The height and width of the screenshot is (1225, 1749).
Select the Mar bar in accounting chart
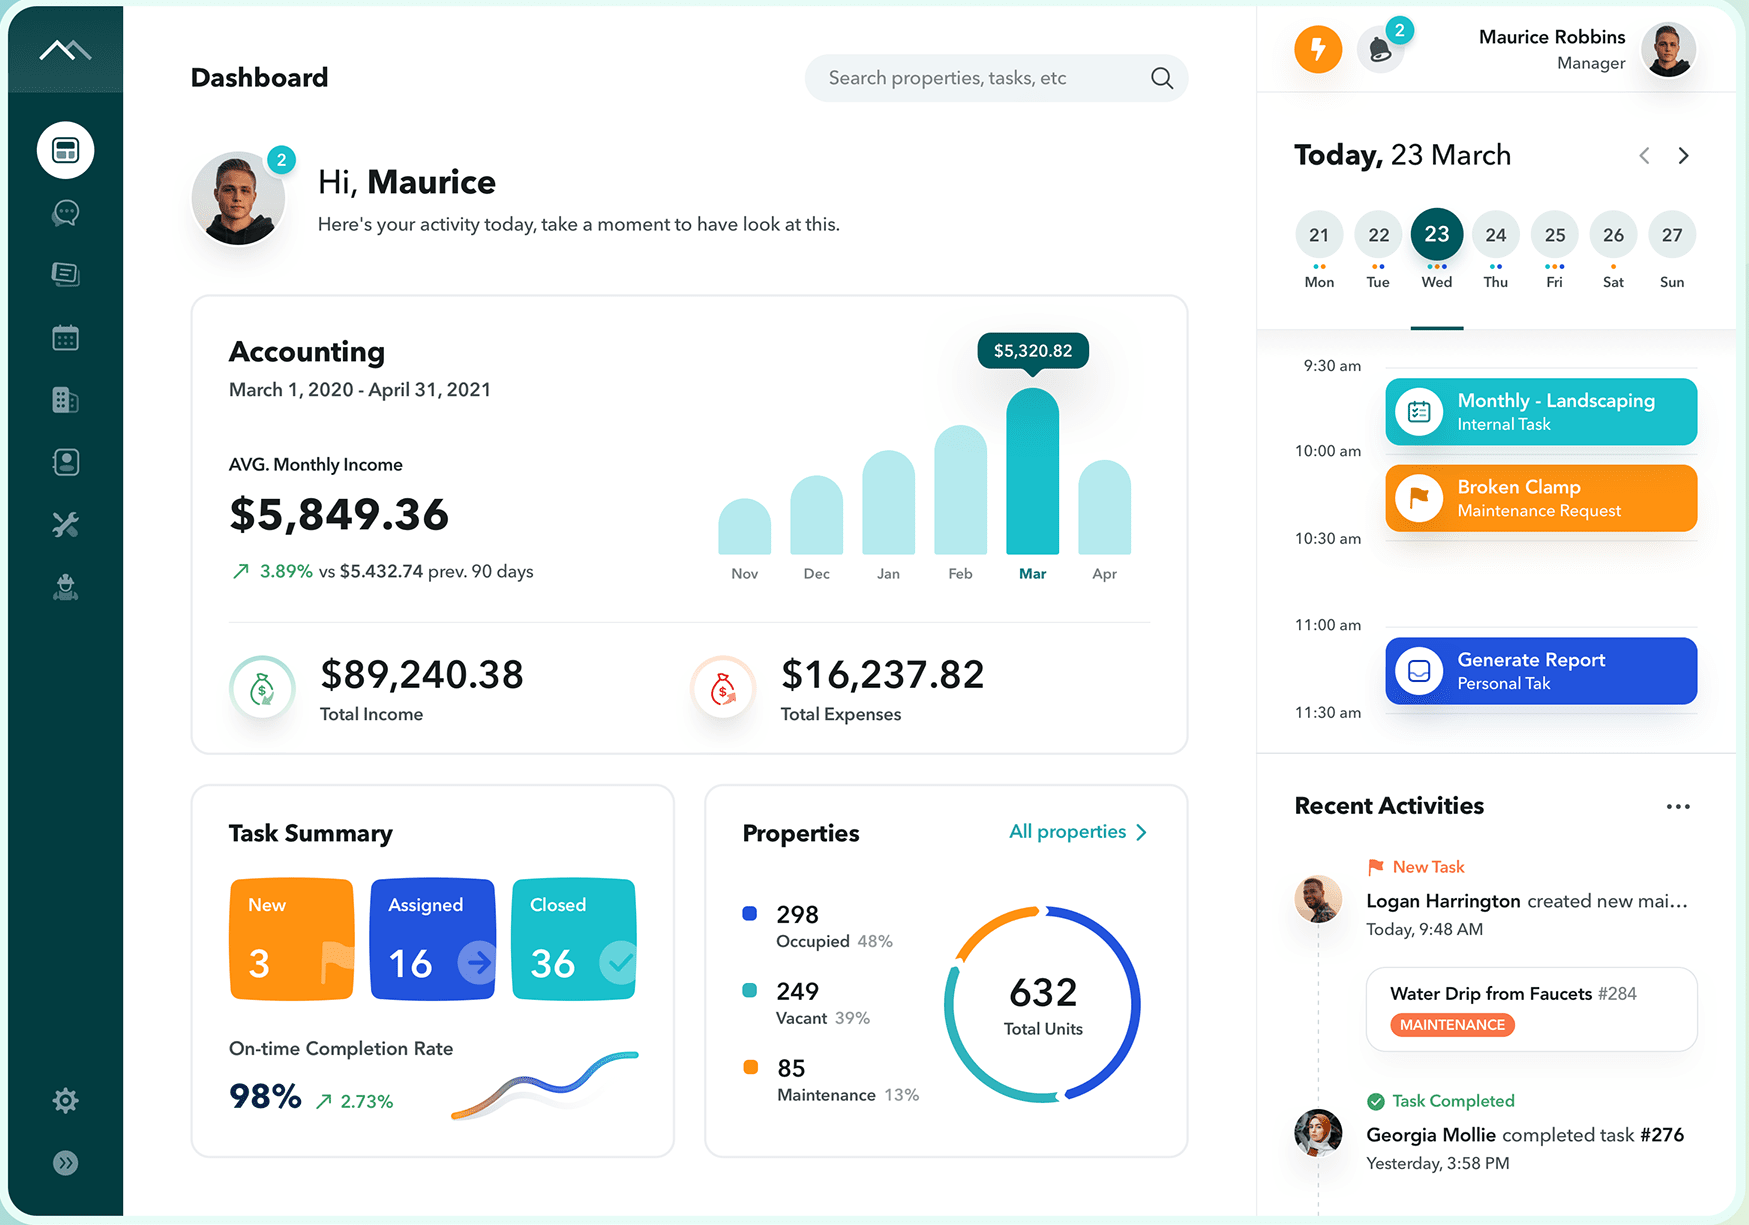pyautogui.click(x=1032, y=471)
